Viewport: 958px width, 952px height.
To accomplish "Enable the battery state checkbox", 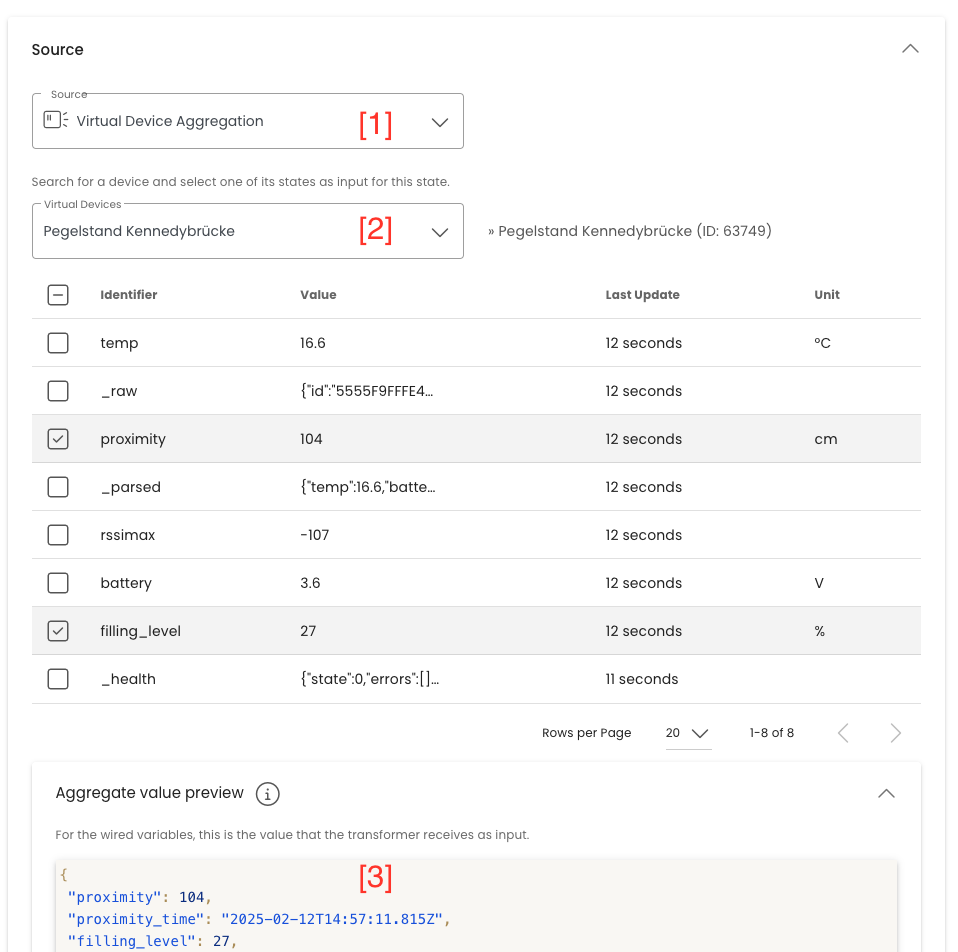I will tap(57, 582).
